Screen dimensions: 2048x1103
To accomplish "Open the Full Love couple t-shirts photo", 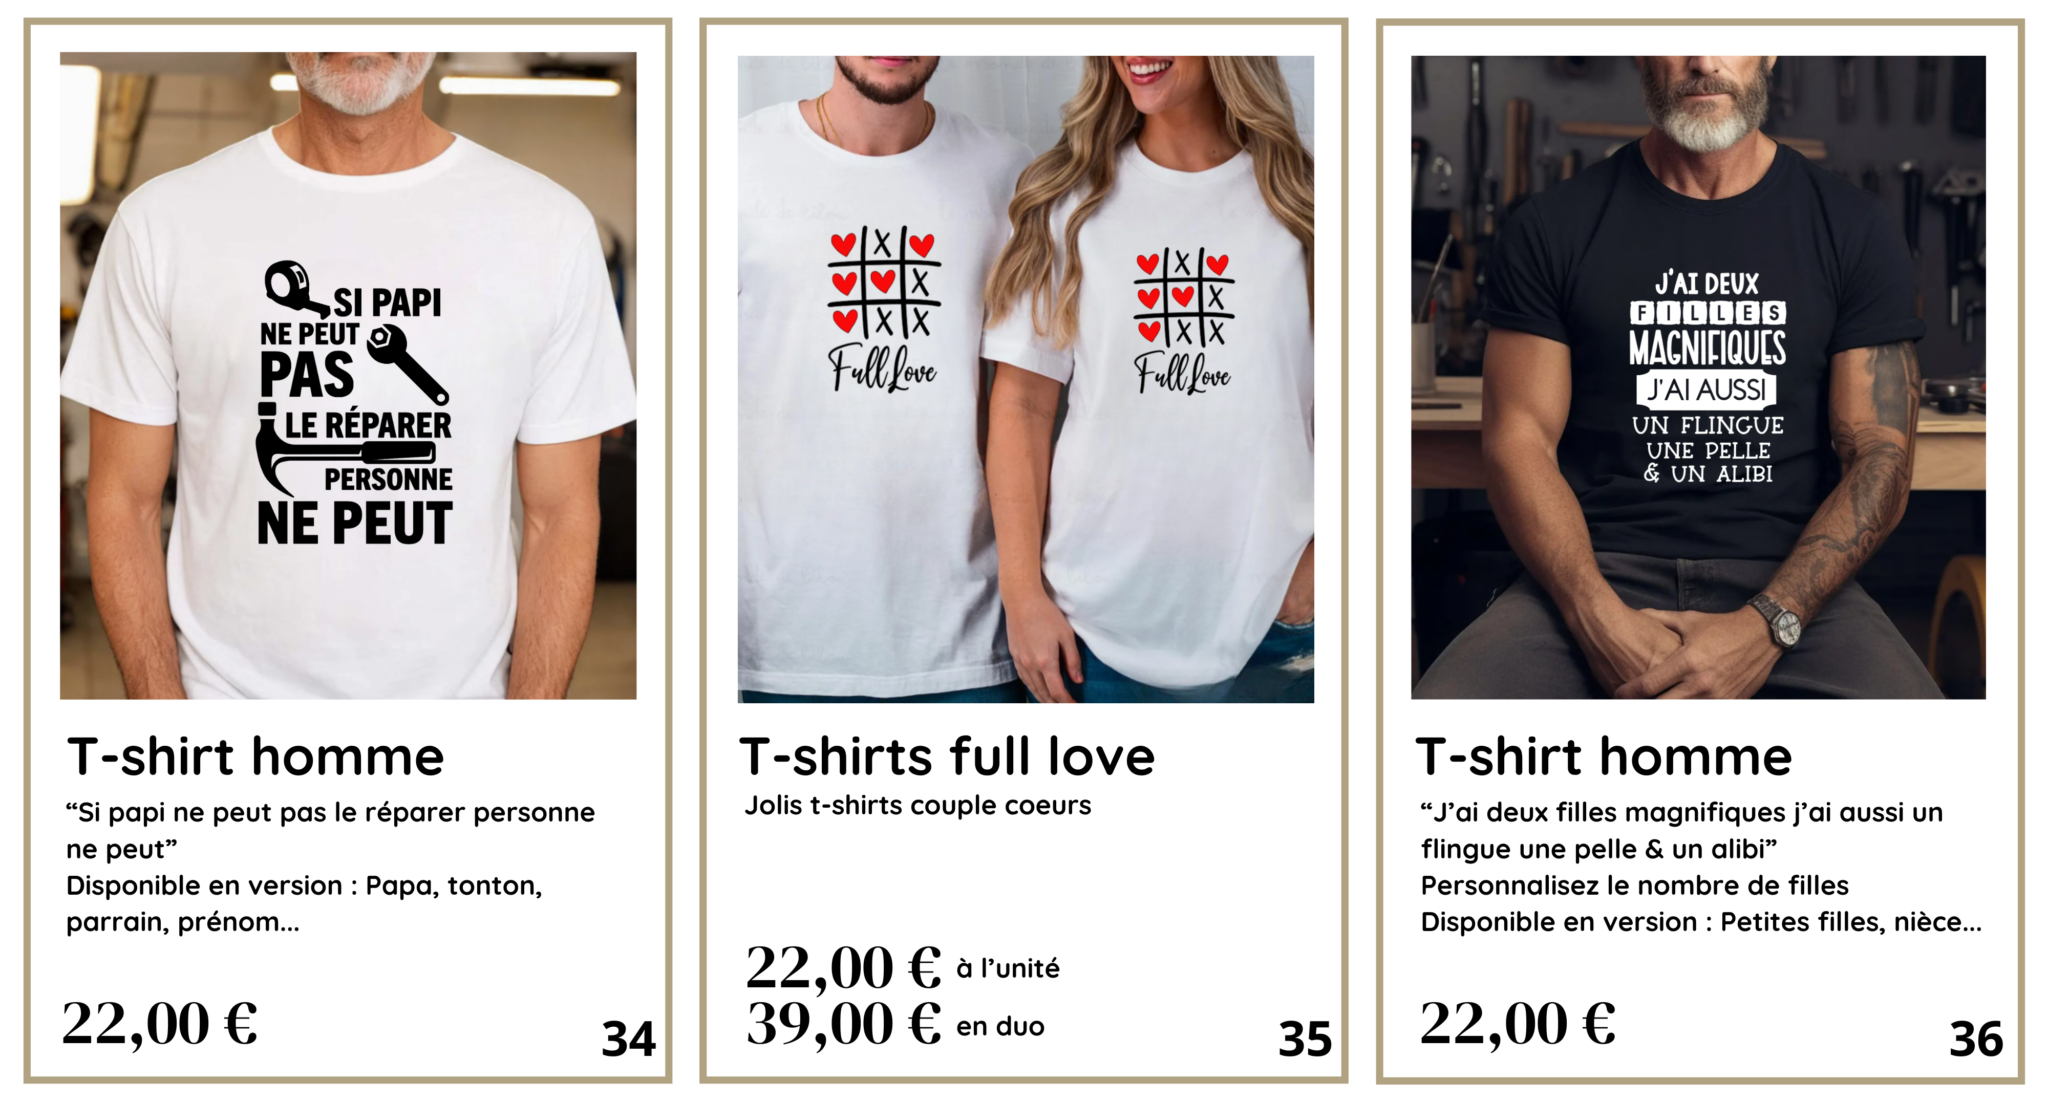I will [x=1026, y=379].
